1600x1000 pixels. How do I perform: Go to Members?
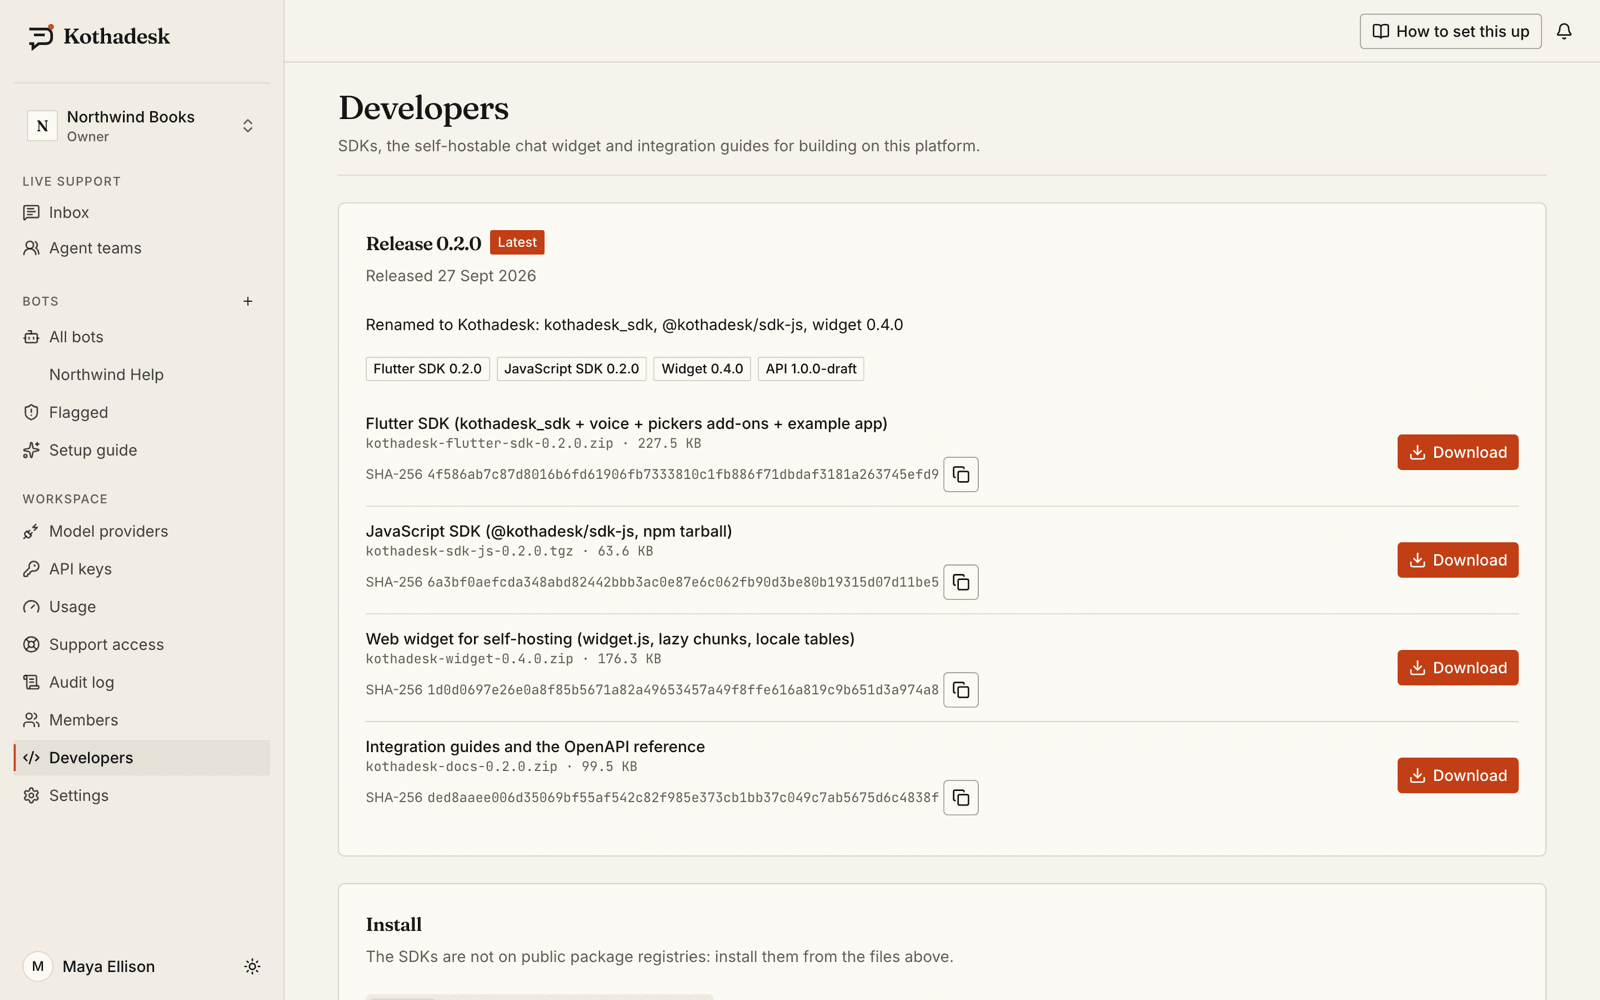point(141,720)
